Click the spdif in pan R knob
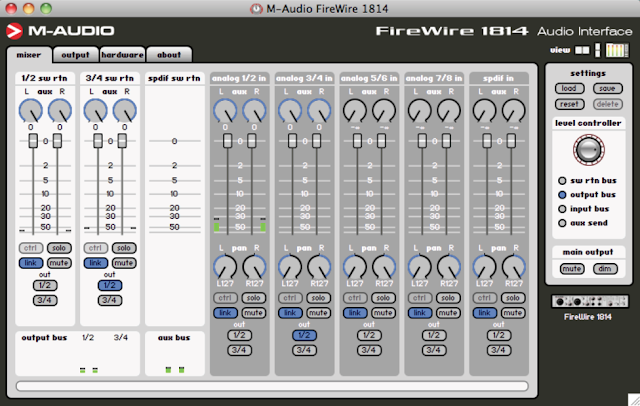Screen dimensions: 640x406 pos(514,267)
